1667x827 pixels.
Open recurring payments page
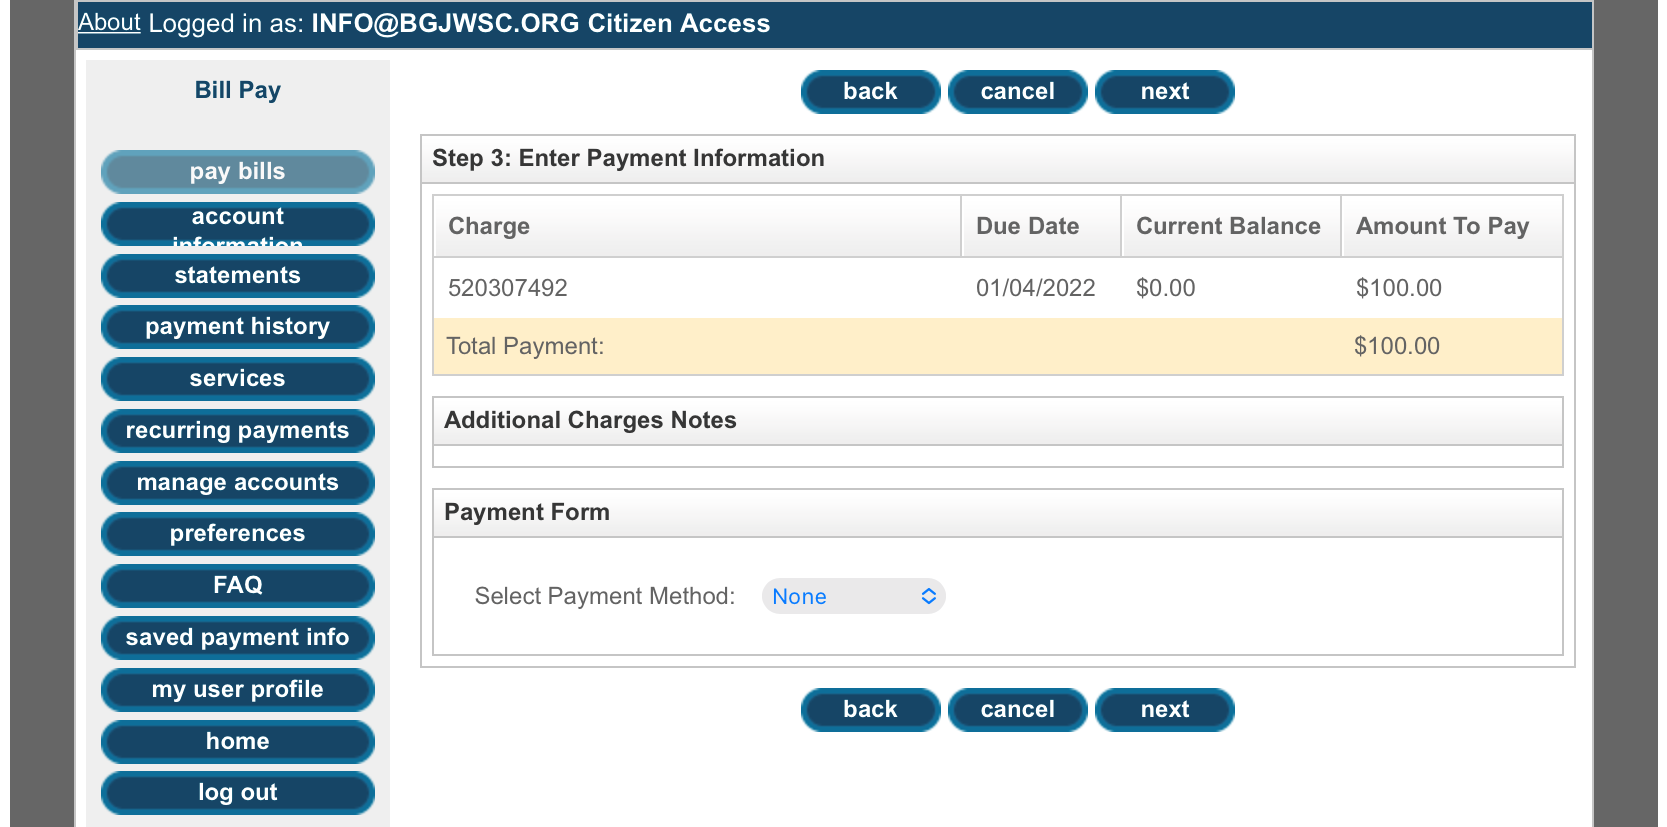(x=238, y=431)
